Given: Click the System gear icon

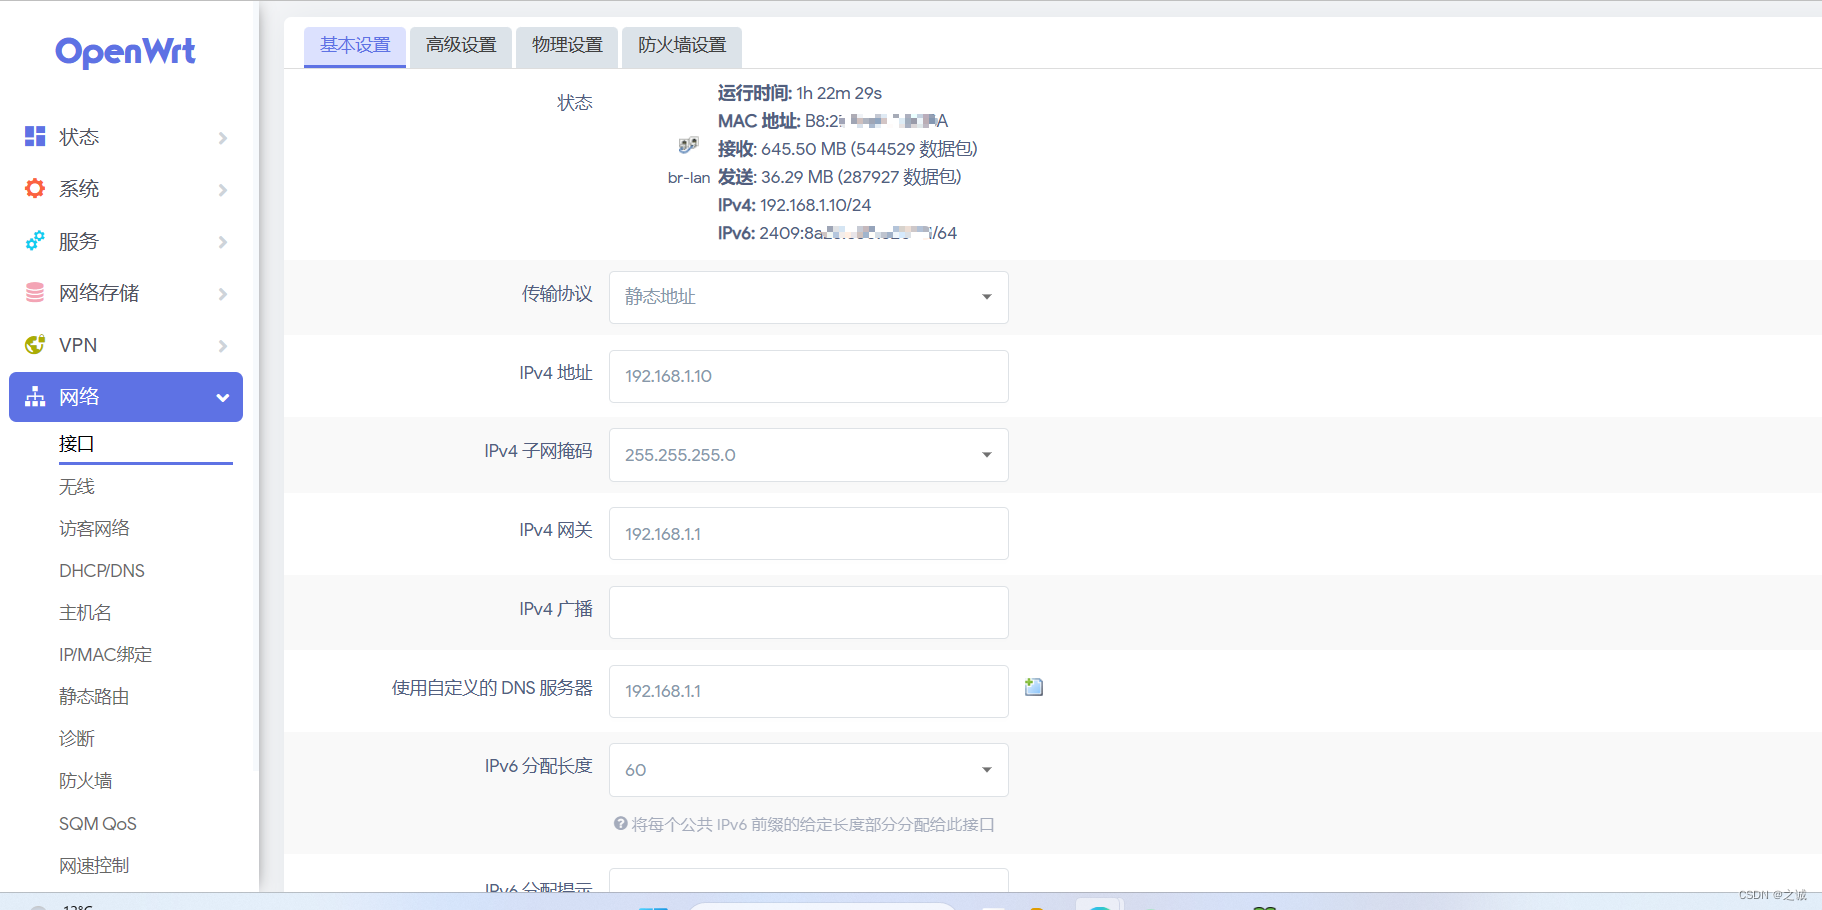Looking at the screenshot, I should 35,188.
